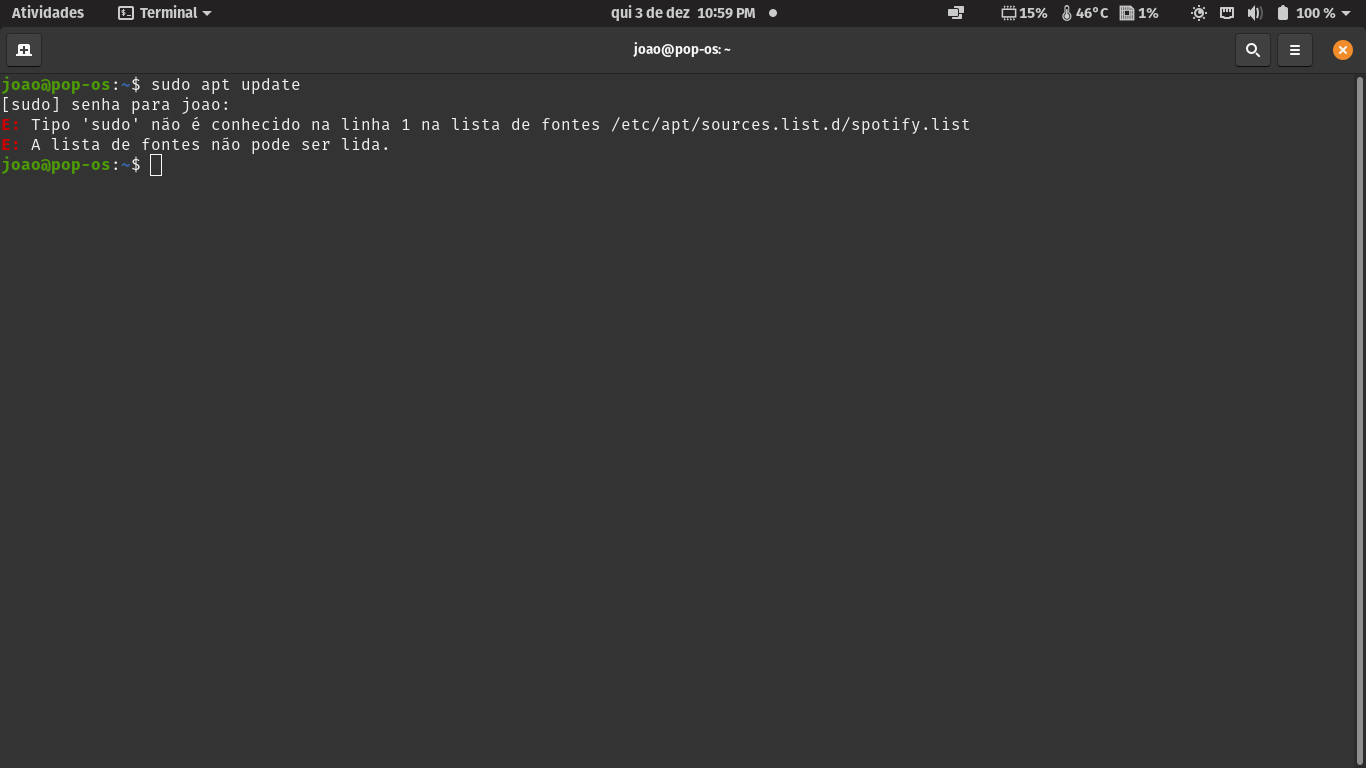This screenshot has width=1366, height=768.
Task: Expand the Terminal app menu
Action: [x=165, y=13]
